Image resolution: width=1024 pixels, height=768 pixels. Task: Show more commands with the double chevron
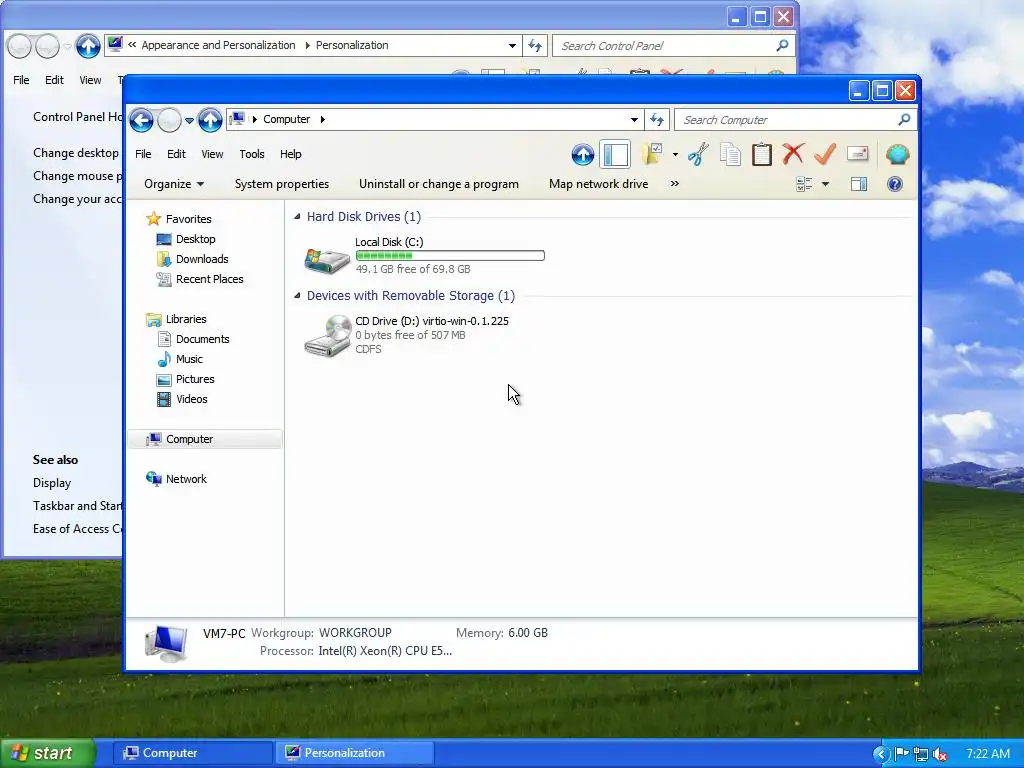675,184
